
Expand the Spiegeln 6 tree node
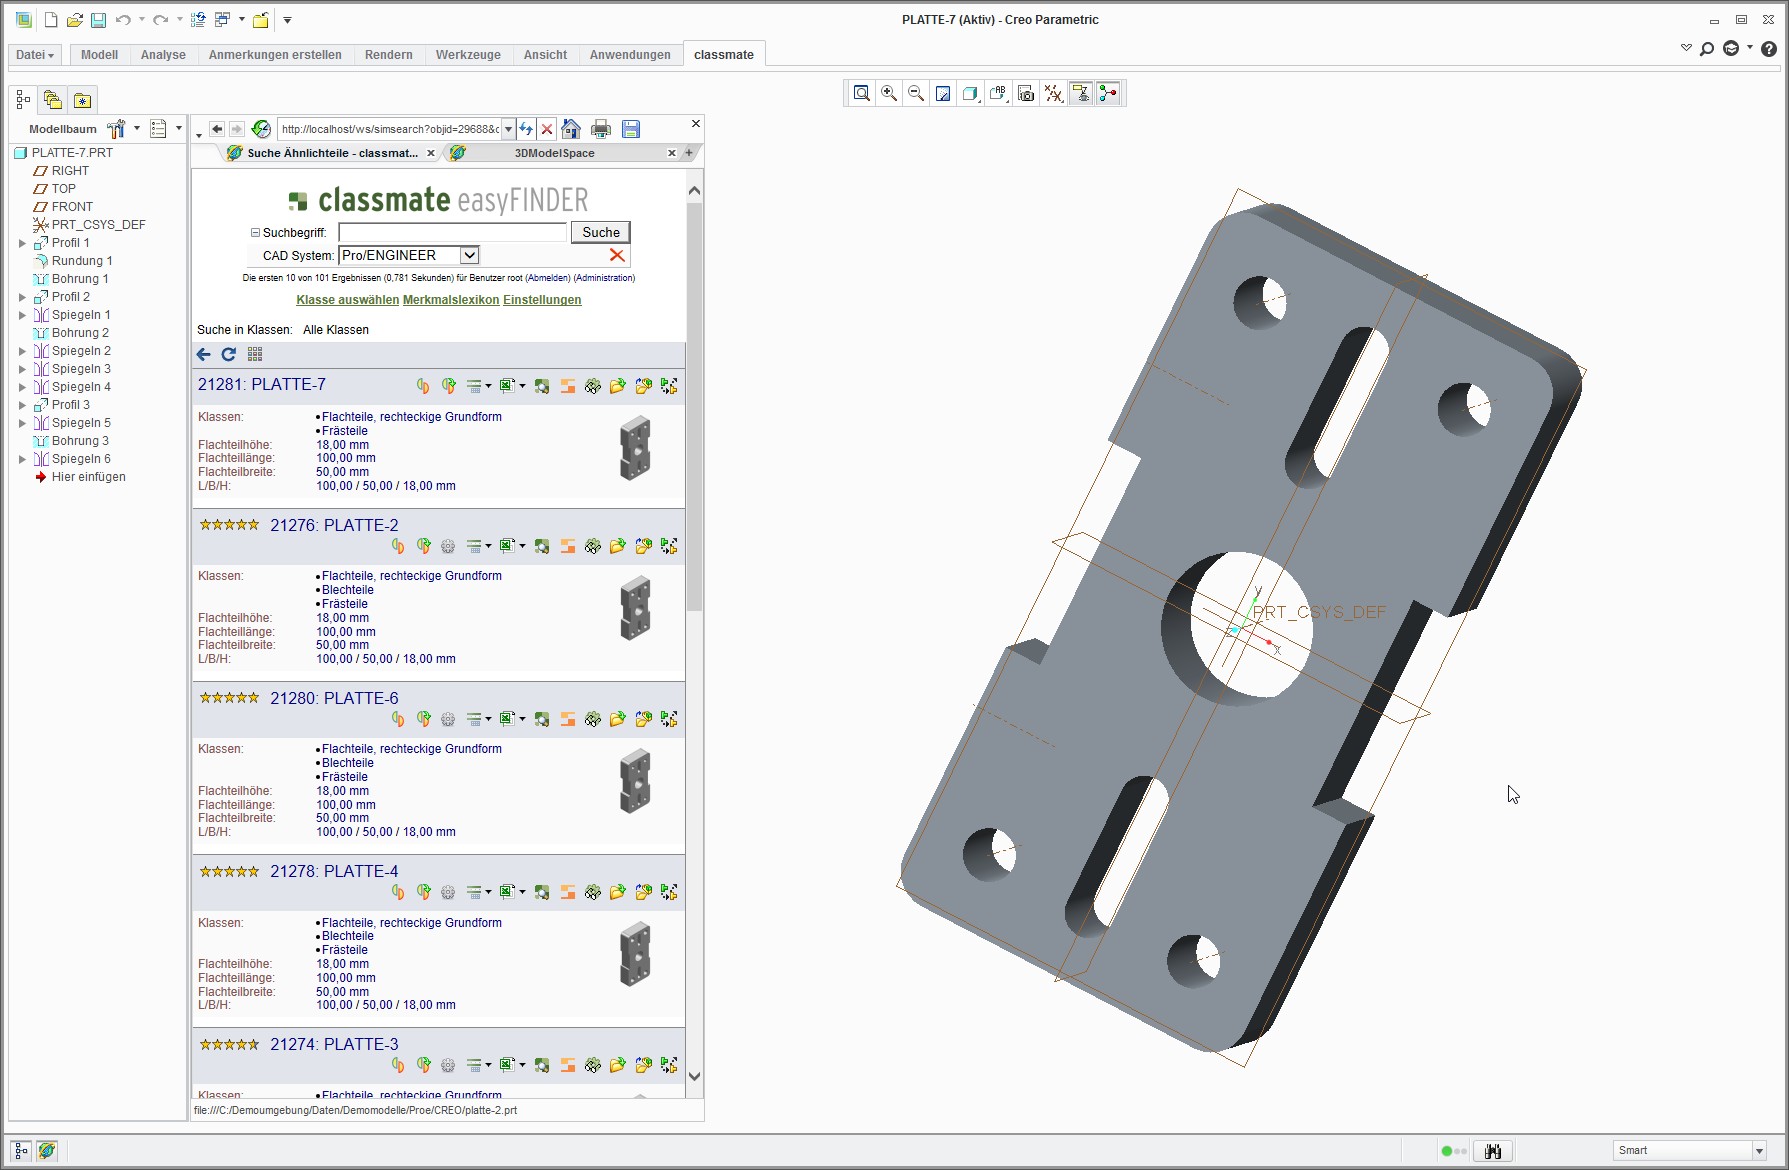[x=22, y=459]
